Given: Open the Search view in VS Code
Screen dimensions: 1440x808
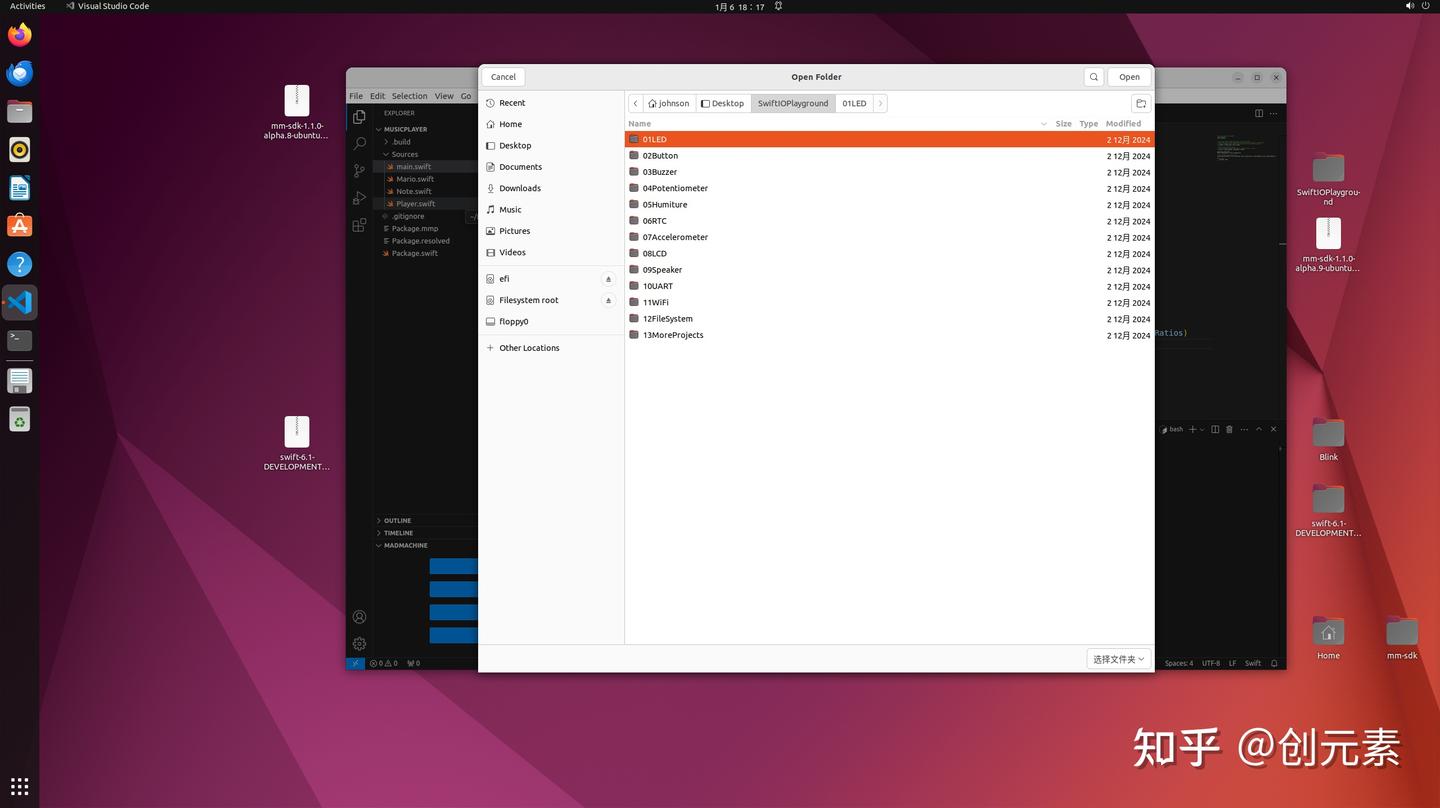Looking at the screenshot, I should (360, 144).
